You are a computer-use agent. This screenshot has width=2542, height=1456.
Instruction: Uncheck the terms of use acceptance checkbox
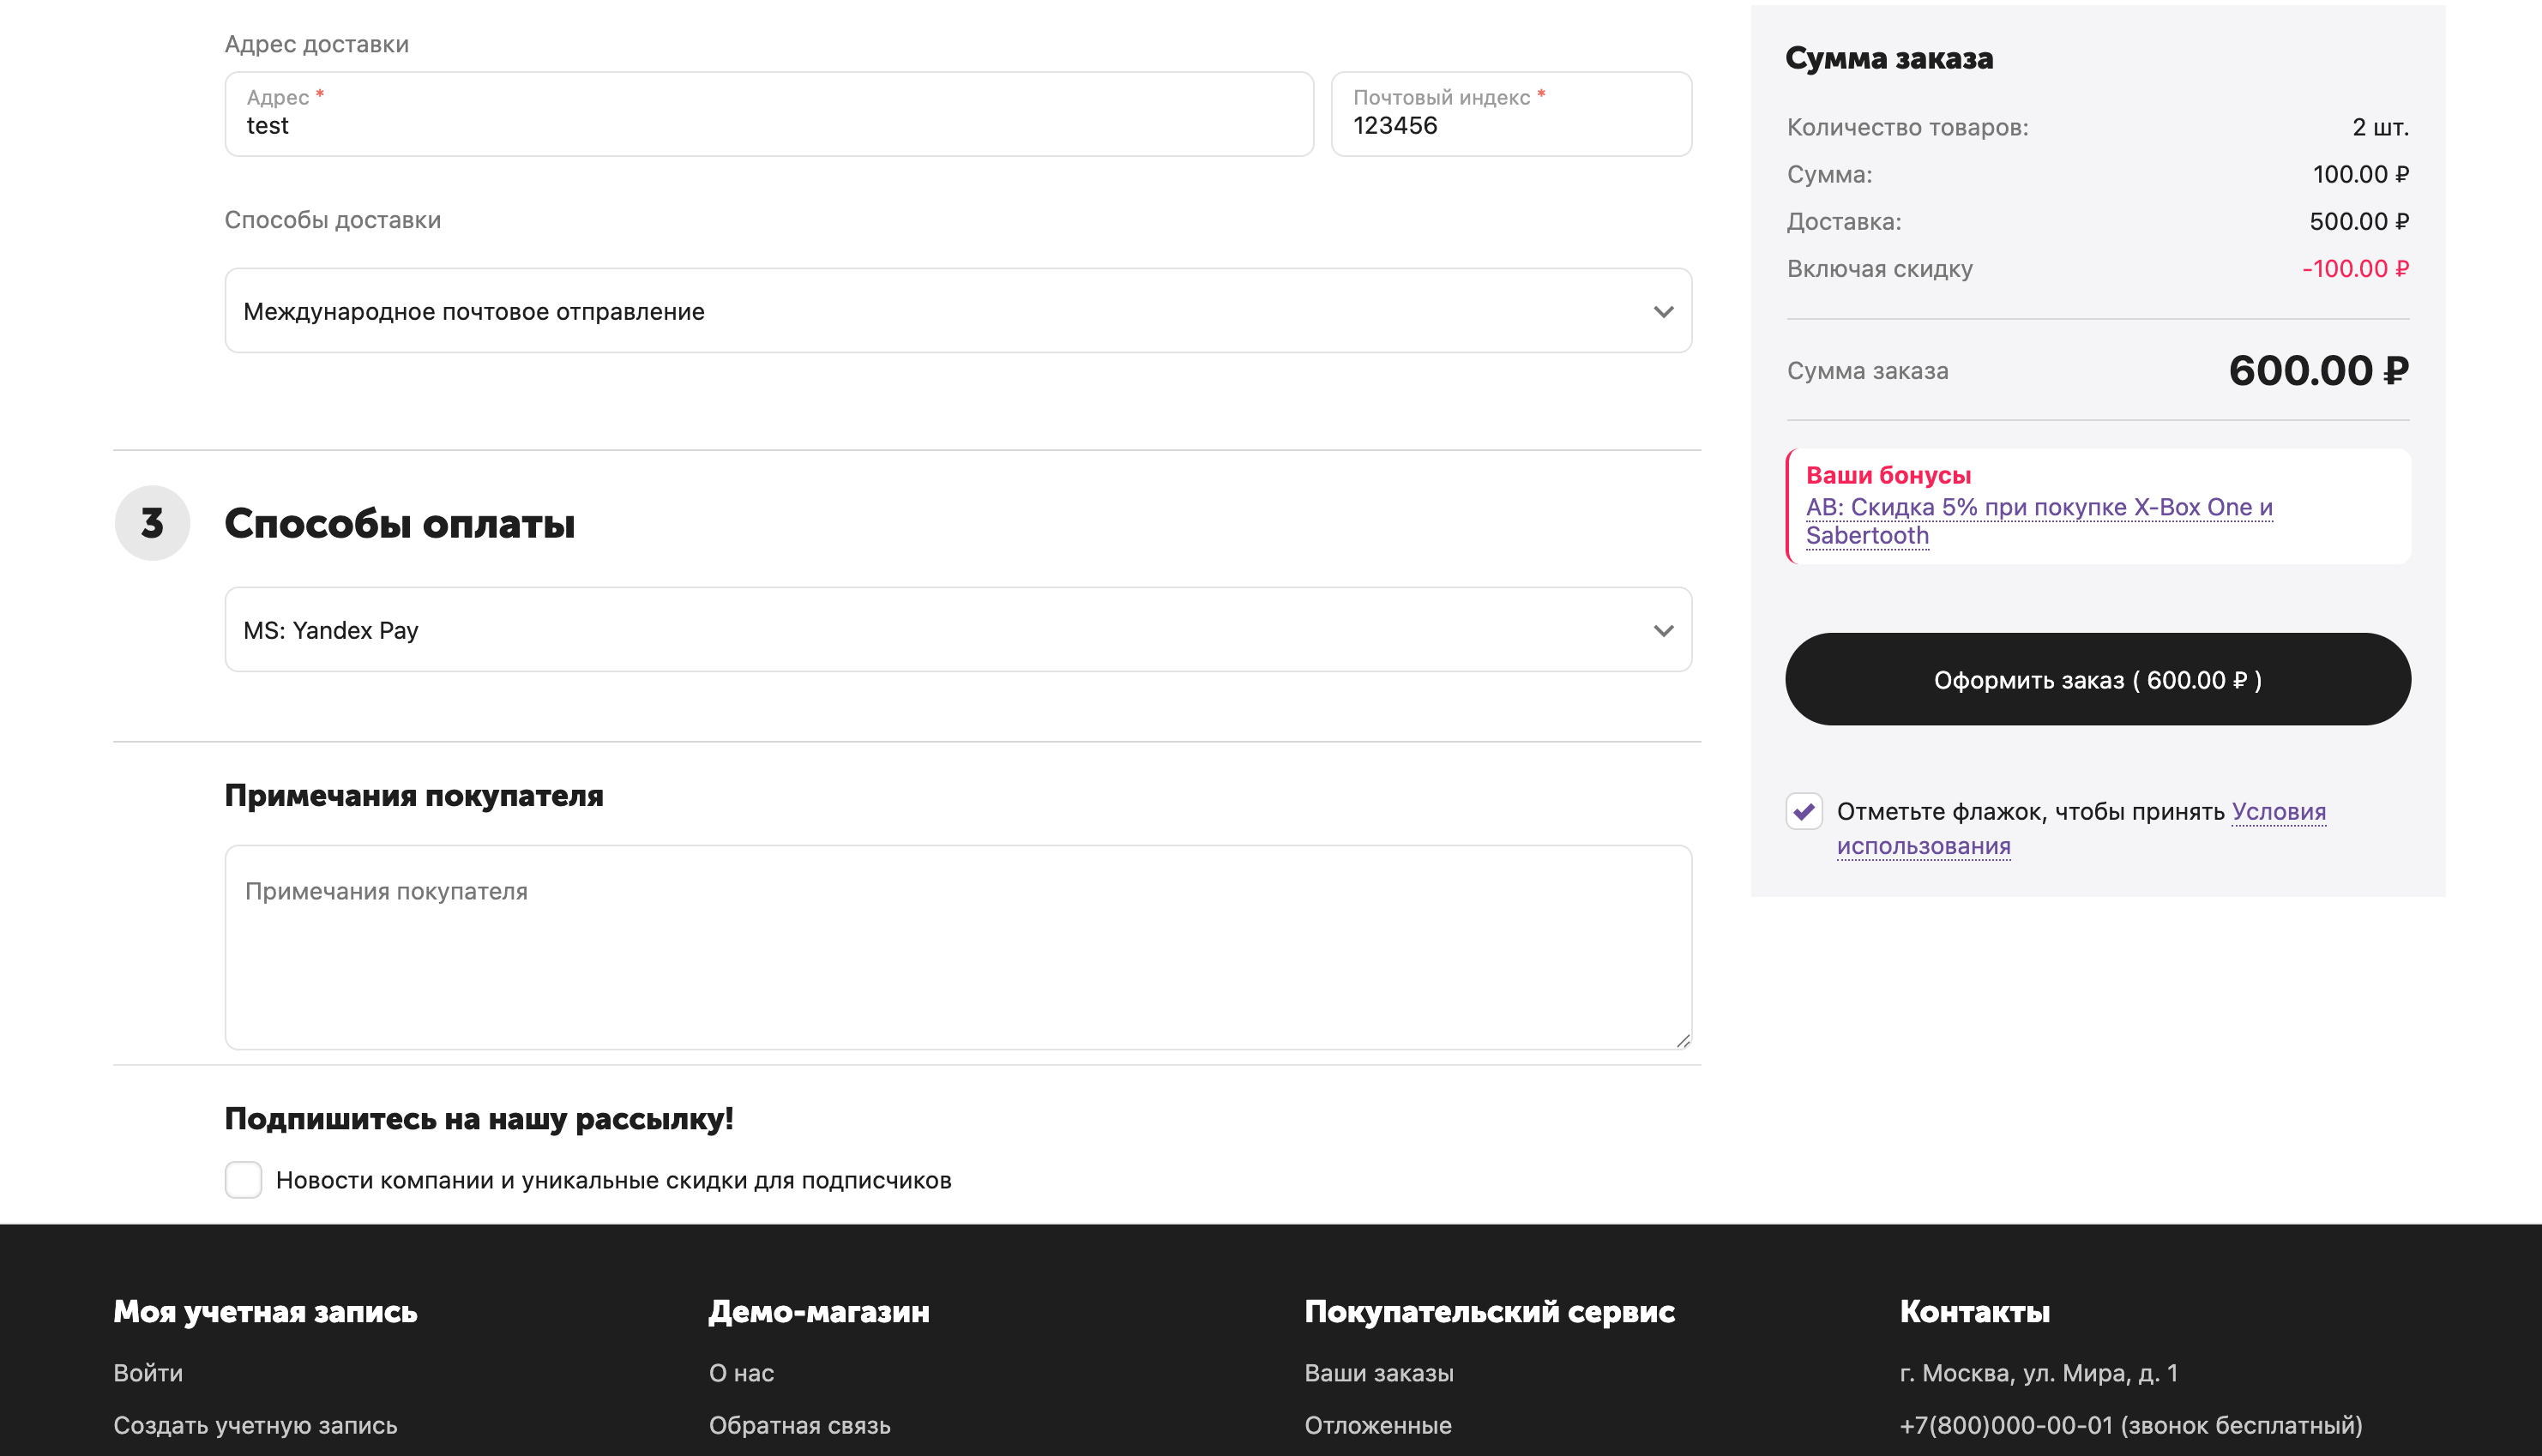click(1804, 811)
